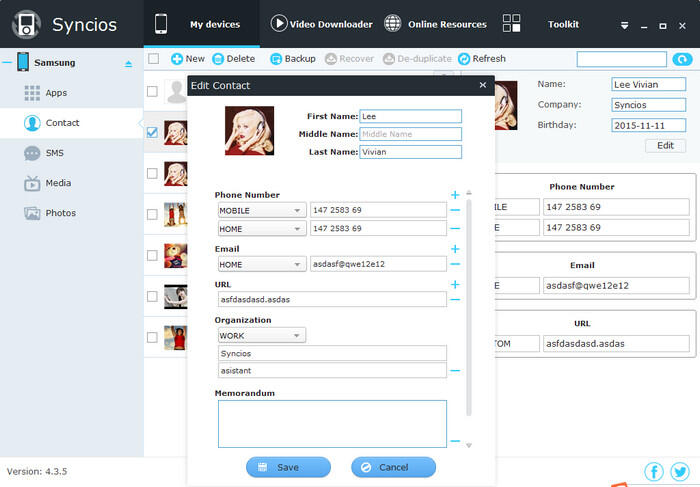Save the edited contact

pyautogui.click(x=288, y=467)
